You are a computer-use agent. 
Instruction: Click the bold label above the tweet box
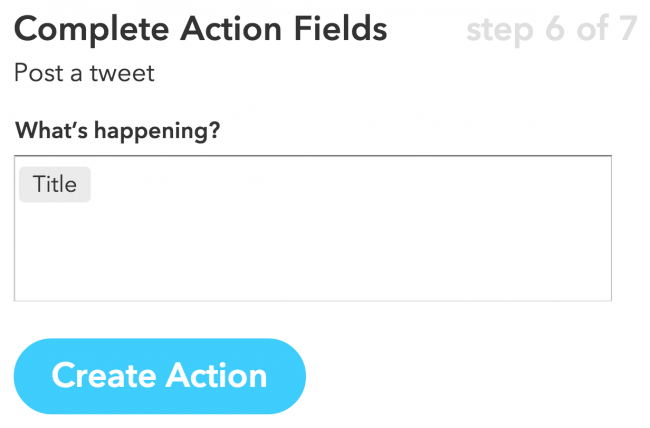point(117,131)
